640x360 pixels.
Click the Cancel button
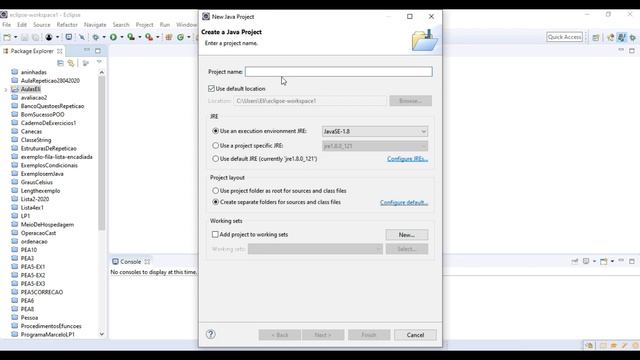pos(415,335)
